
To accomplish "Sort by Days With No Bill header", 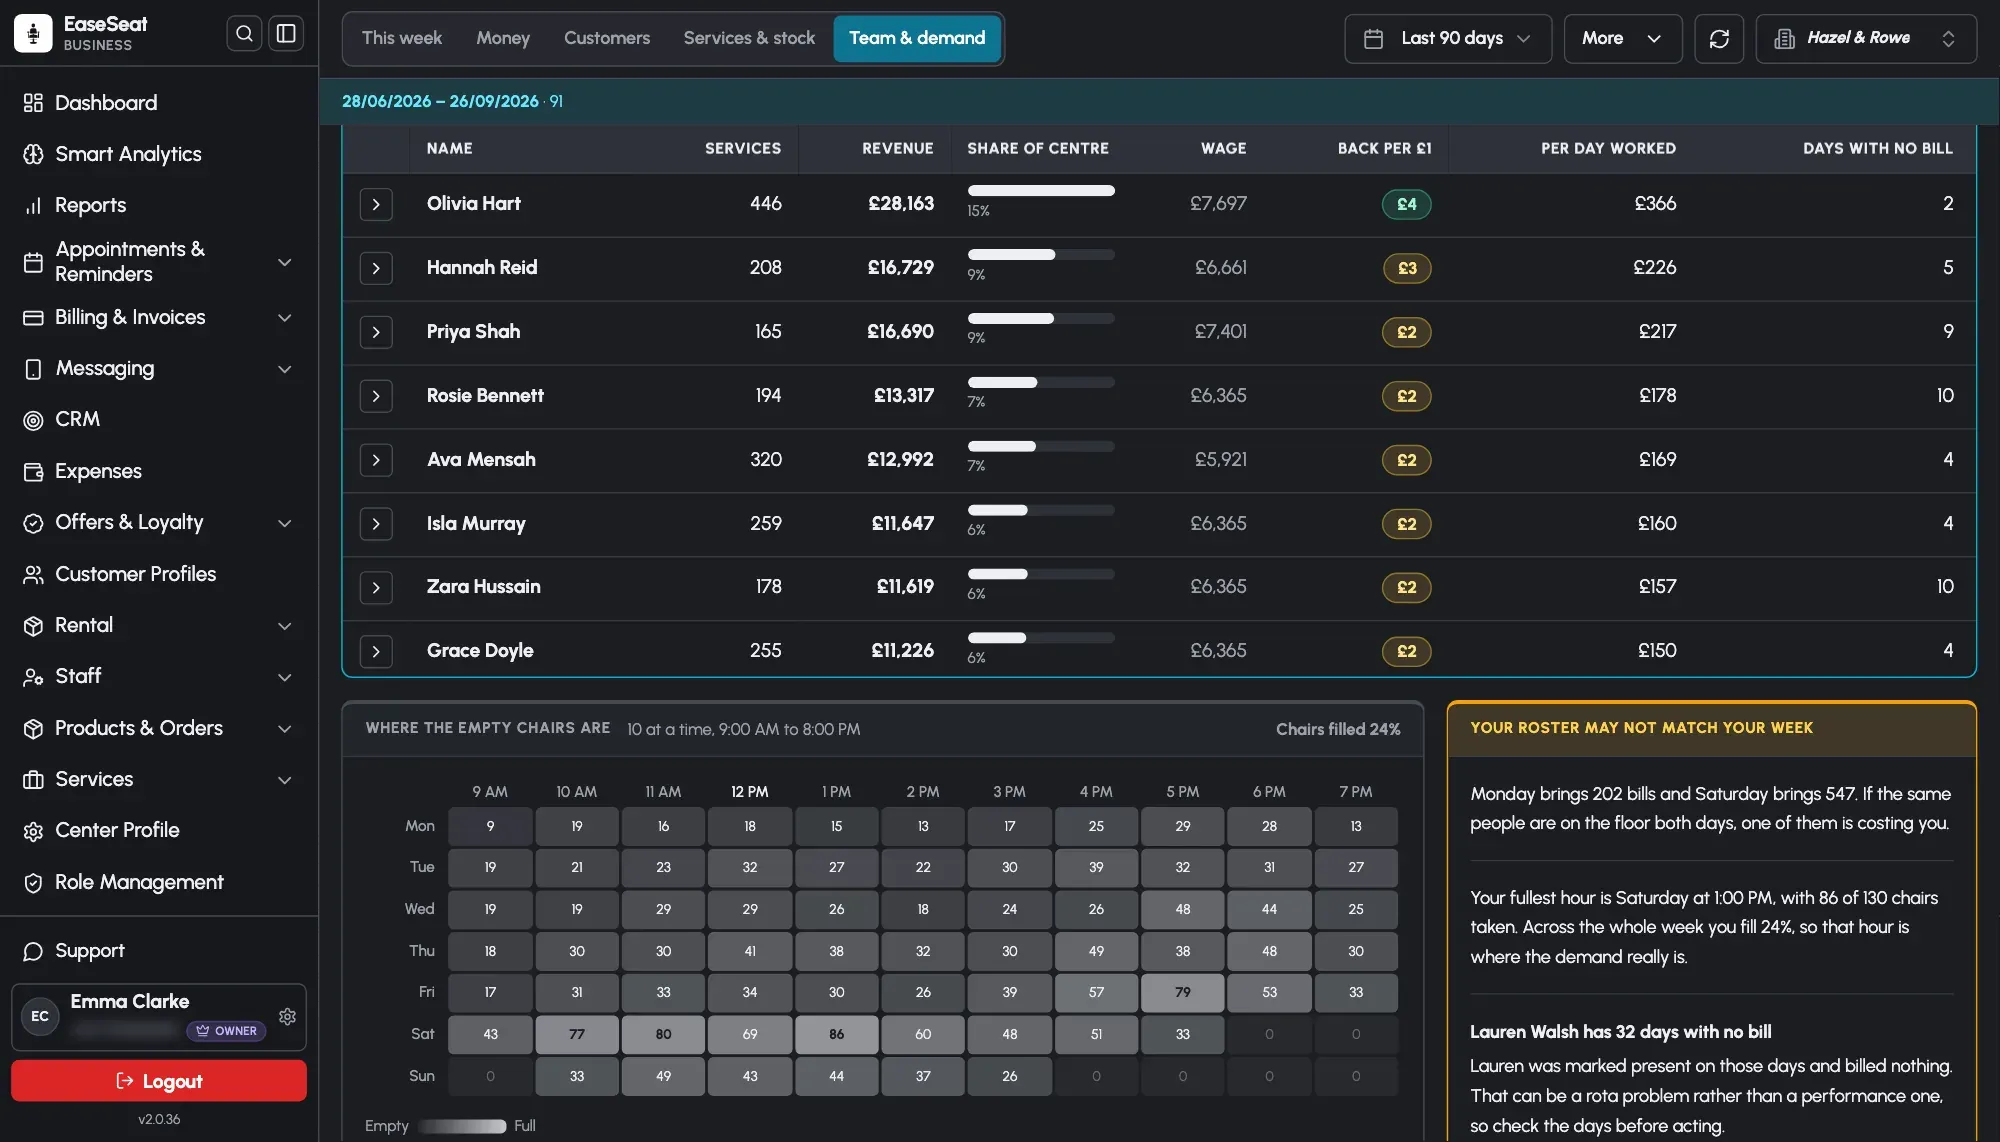I will click(x=1877, y=148).
